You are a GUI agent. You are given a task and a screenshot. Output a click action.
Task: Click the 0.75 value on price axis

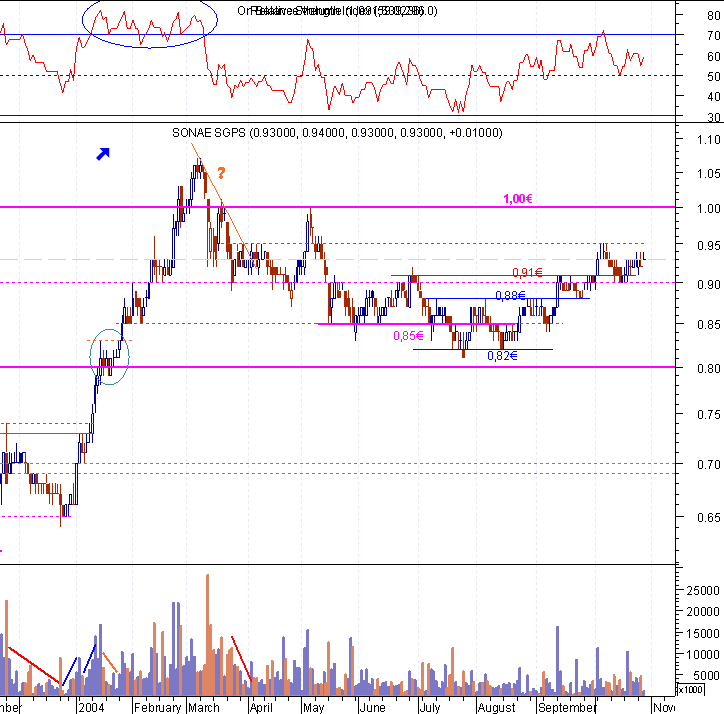[709, 415]
